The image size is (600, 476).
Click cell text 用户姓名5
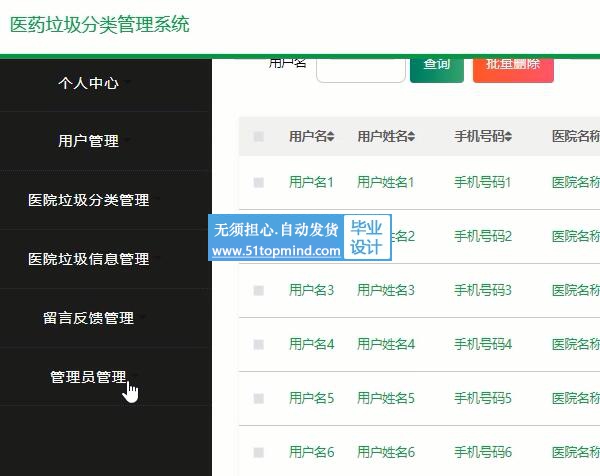[386, 398]
